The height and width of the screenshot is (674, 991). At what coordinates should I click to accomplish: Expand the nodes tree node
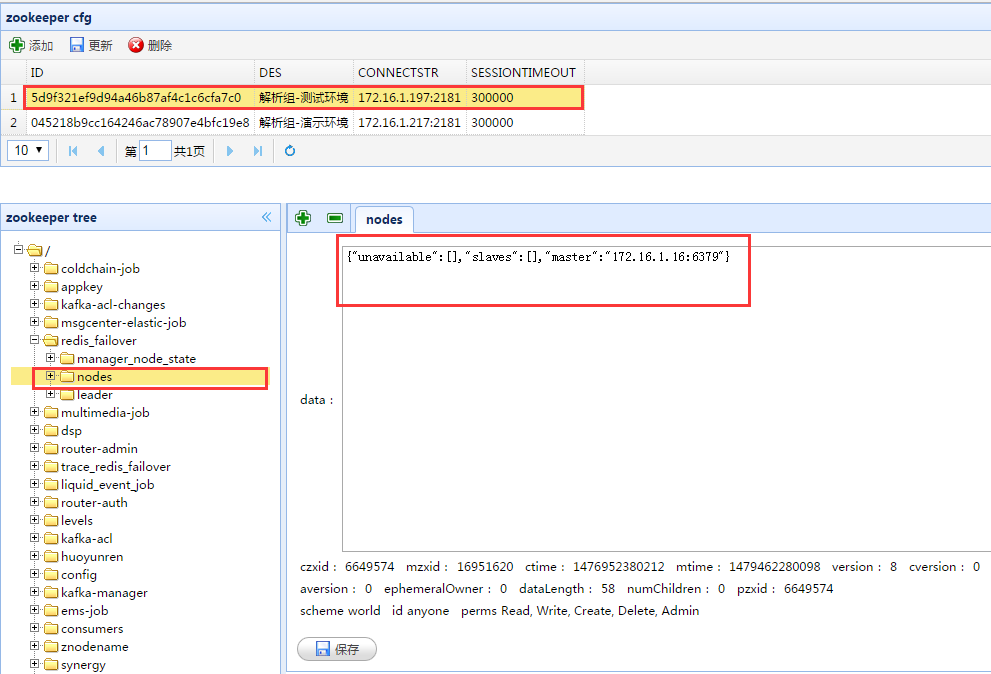[51, 376]
